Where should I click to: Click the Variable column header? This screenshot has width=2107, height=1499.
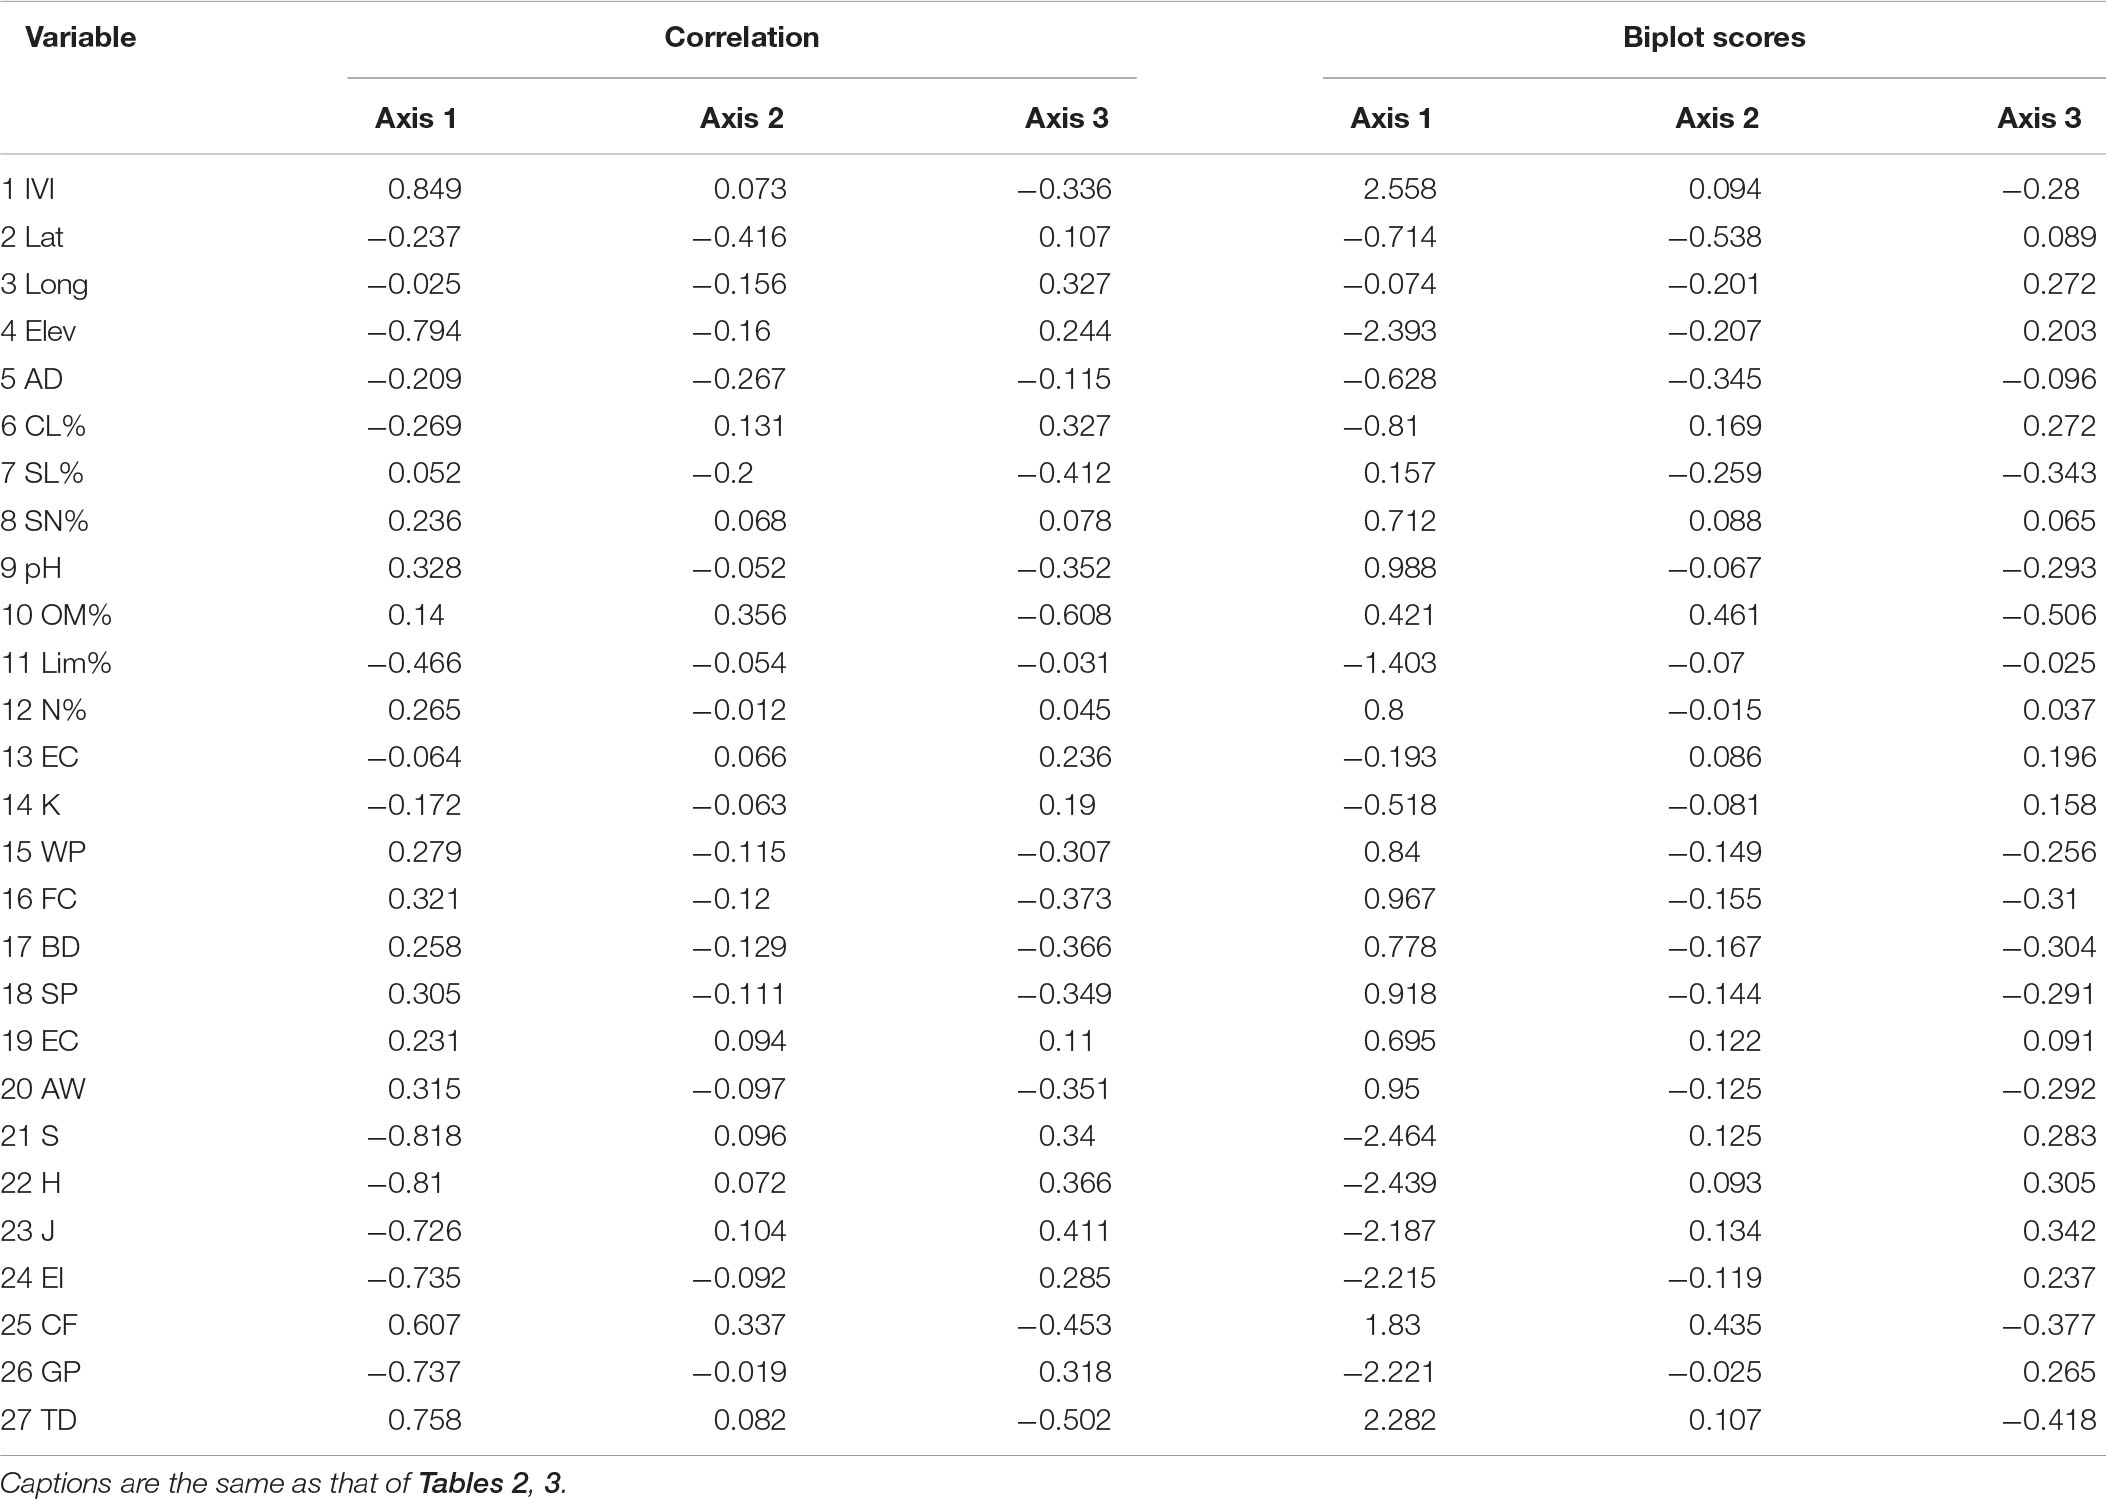(80, 38)
